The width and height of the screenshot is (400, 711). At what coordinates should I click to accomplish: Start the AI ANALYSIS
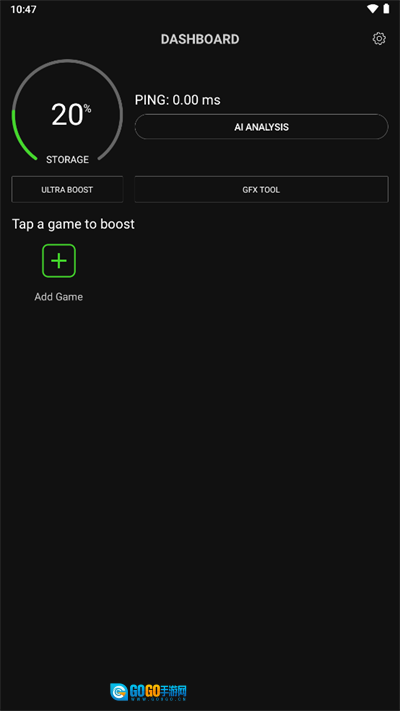pos(261,127)
